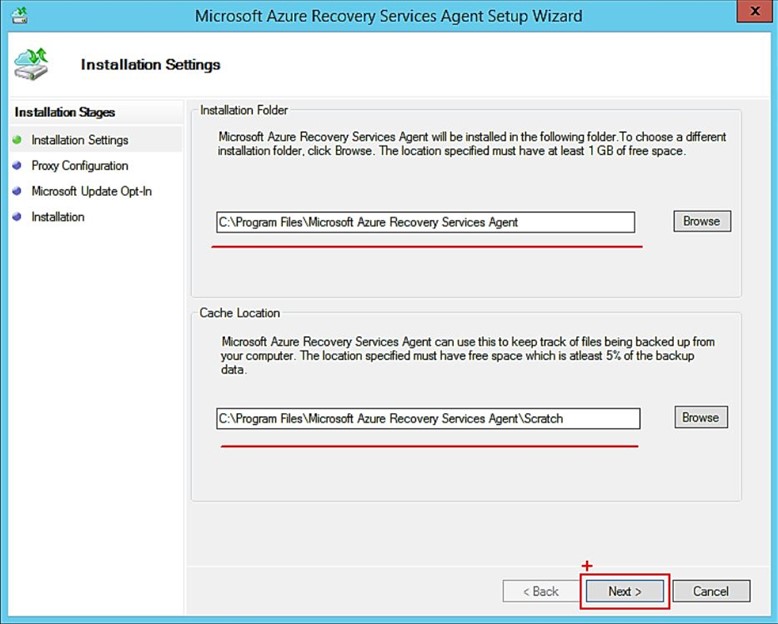Click the green bullet beside Installation Settings

[17, 140]
